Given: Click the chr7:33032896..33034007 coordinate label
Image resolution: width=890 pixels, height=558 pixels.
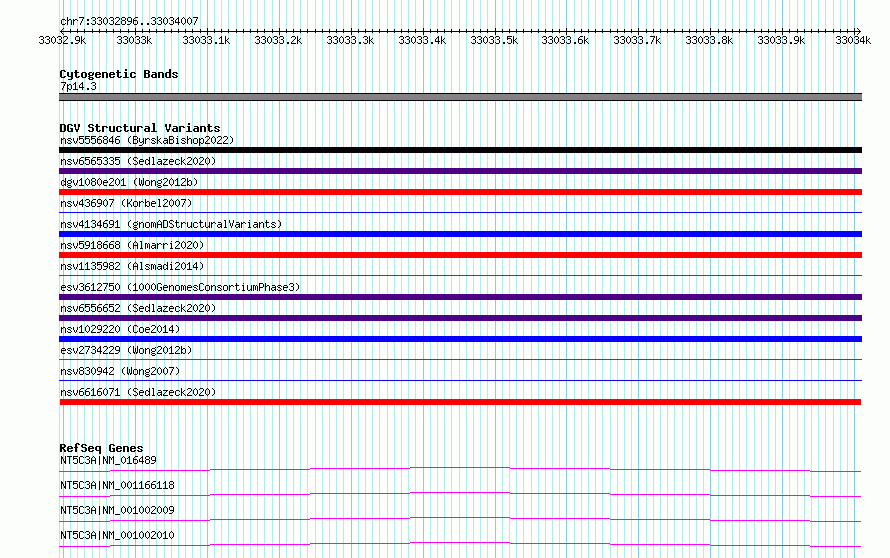Looking at the screenshot, I should click(x=129, y=21).
